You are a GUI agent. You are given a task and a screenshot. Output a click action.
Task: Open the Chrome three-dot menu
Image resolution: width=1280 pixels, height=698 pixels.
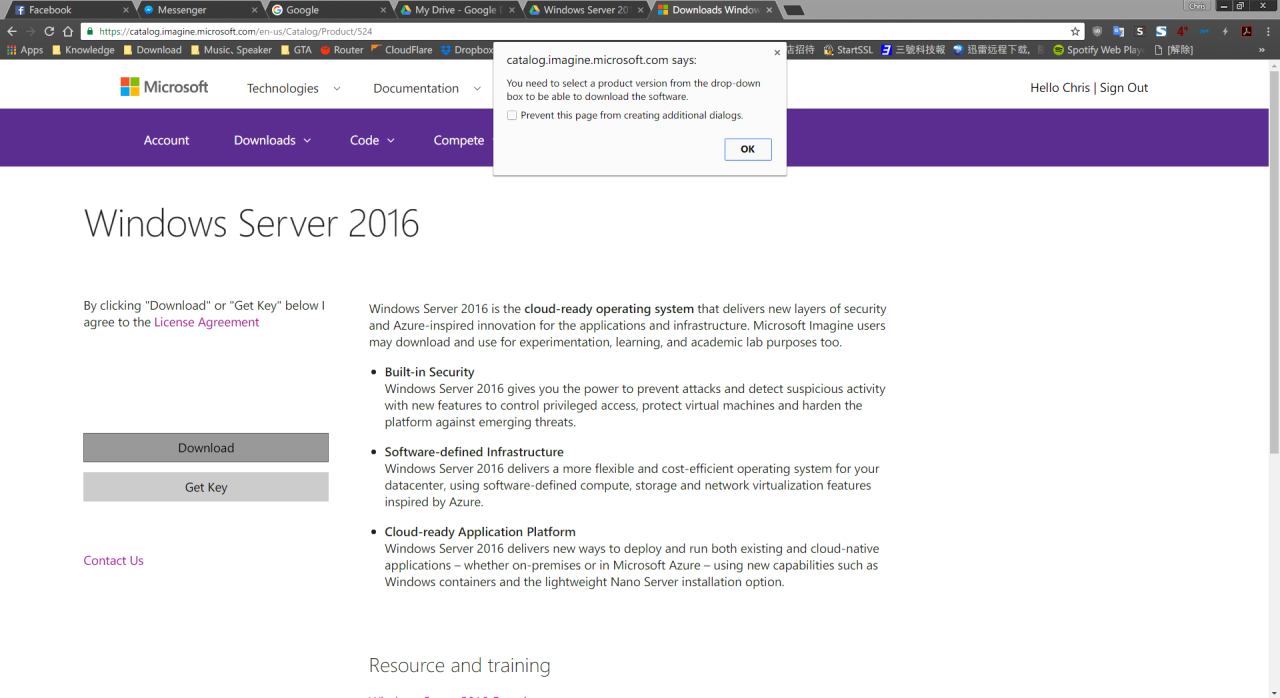tap(1268, 31)
